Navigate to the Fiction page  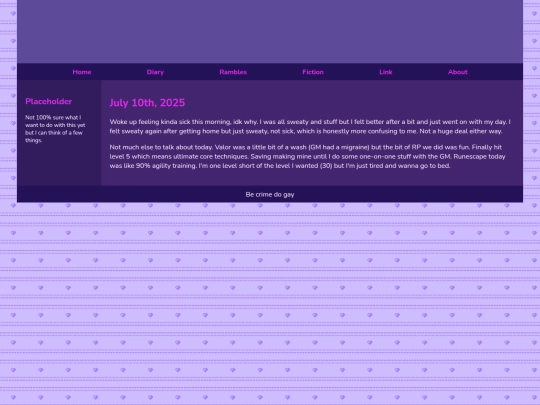[x=313, y=72]
